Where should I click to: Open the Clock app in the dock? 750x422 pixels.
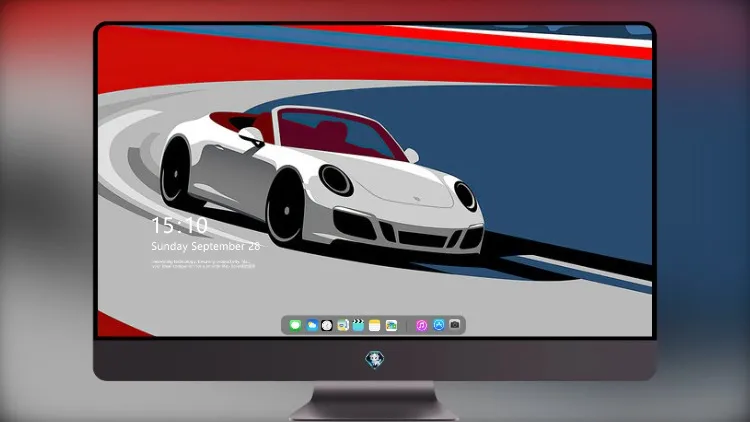pos(327,325)
